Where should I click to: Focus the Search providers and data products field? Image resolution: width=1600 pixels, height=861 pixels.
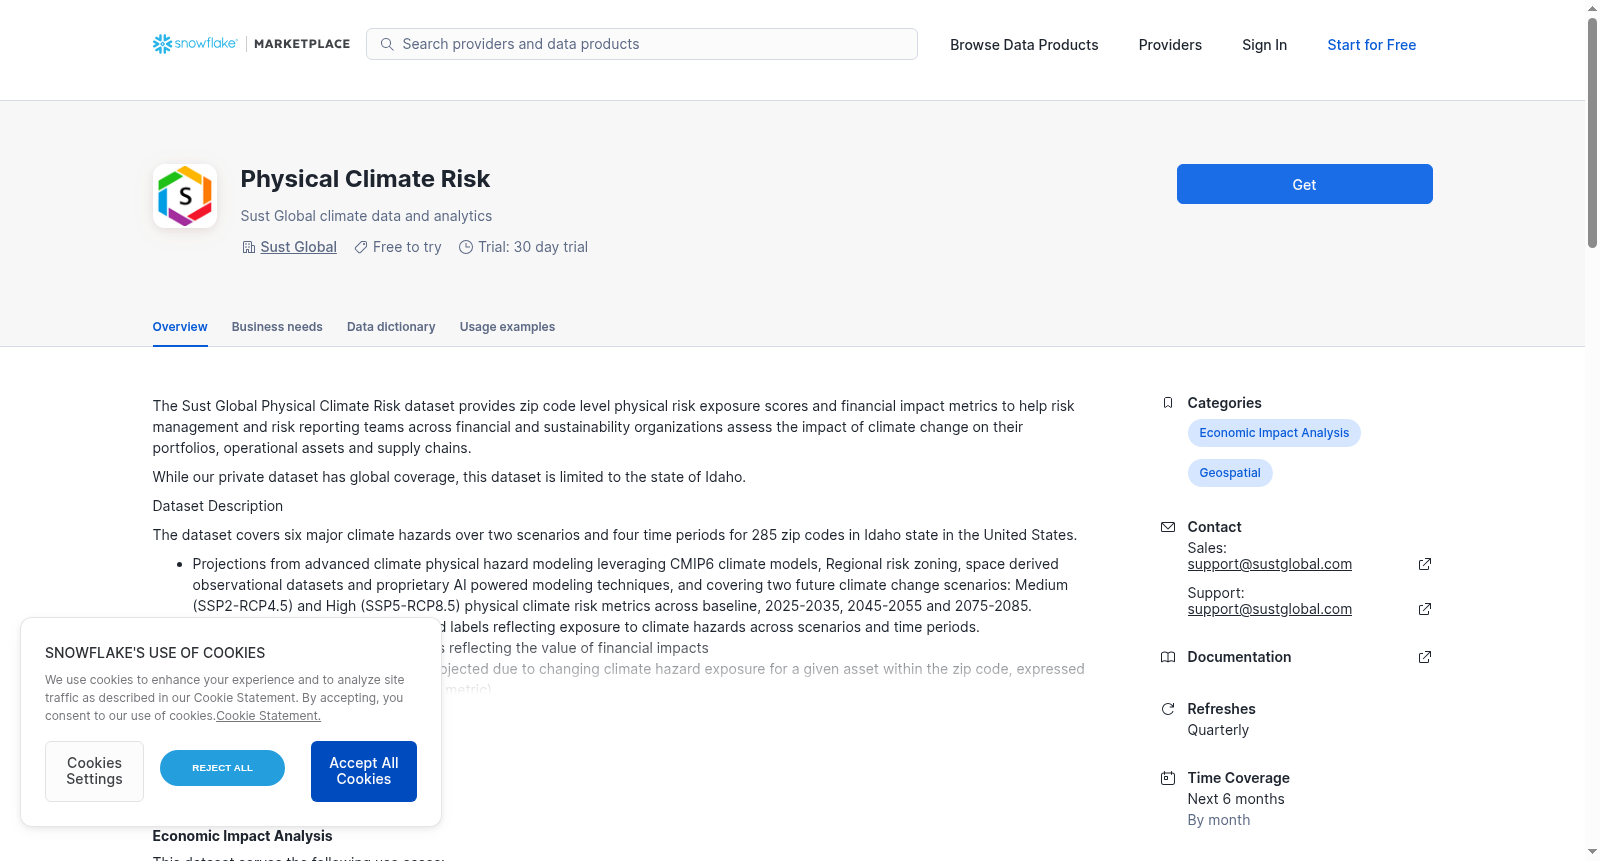[x=642, y=44]
